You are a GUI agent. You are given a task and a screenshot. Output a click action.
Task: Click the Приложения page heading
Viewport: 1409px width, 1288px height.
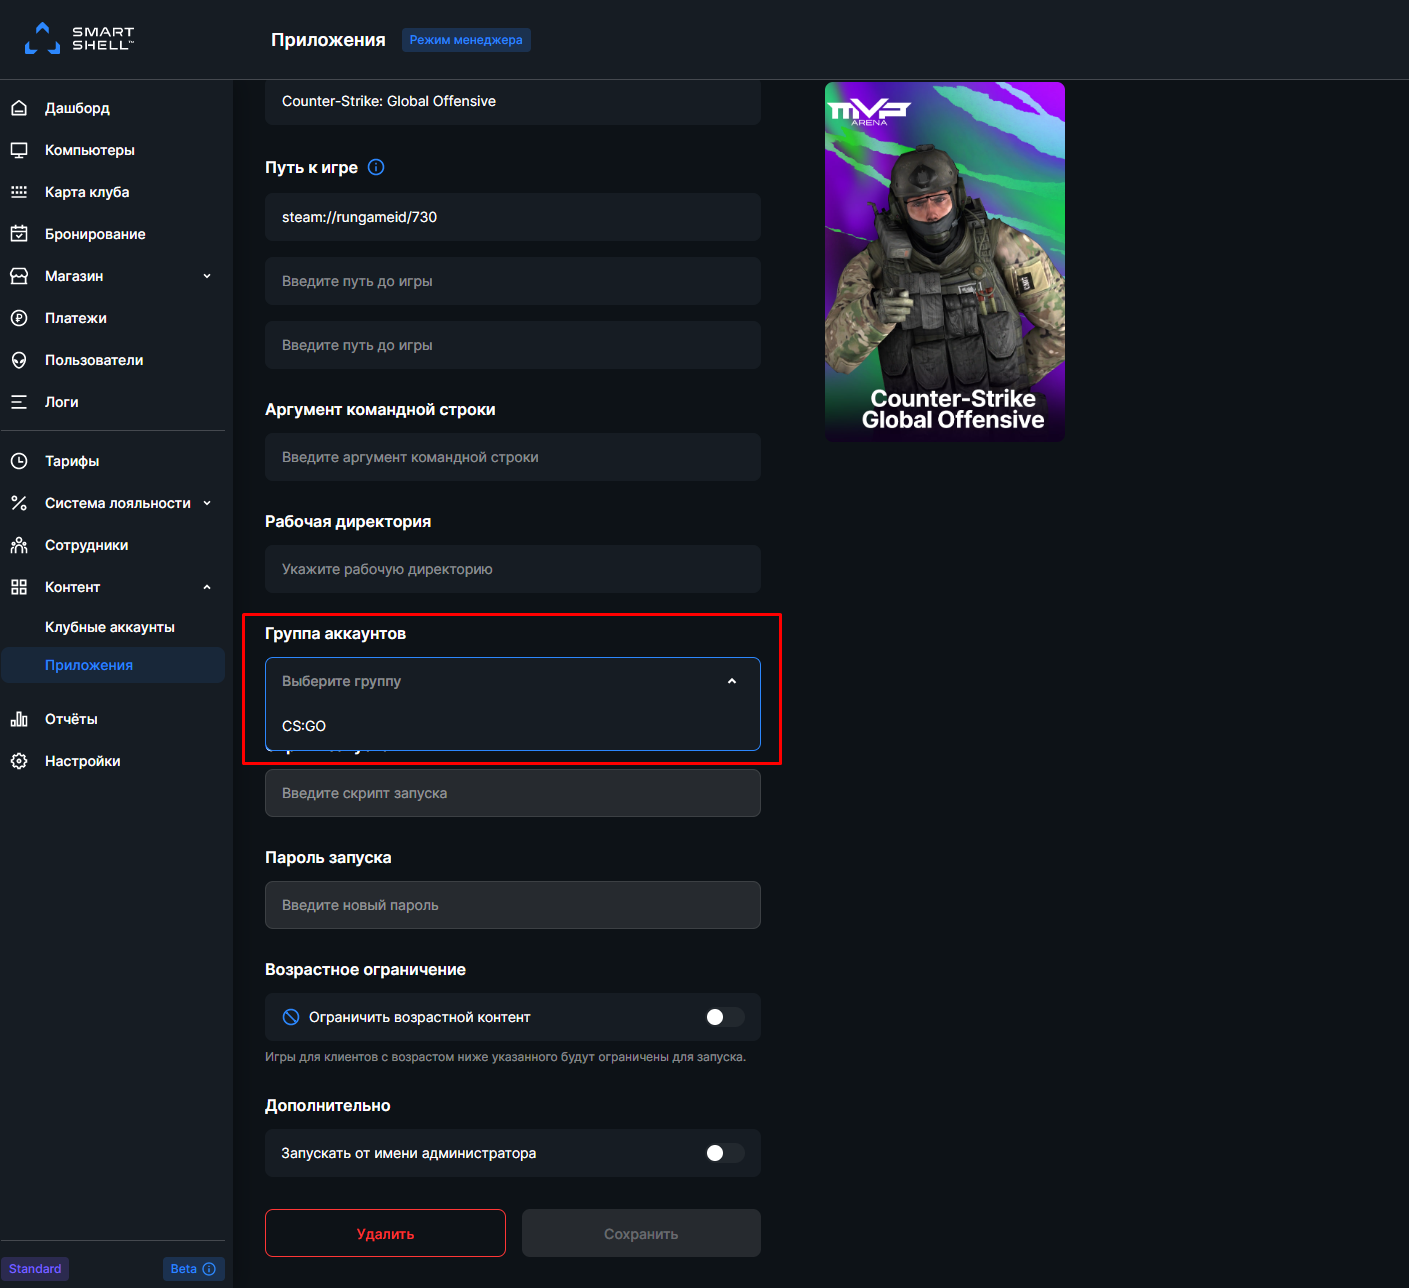click(x=328, y=40)
